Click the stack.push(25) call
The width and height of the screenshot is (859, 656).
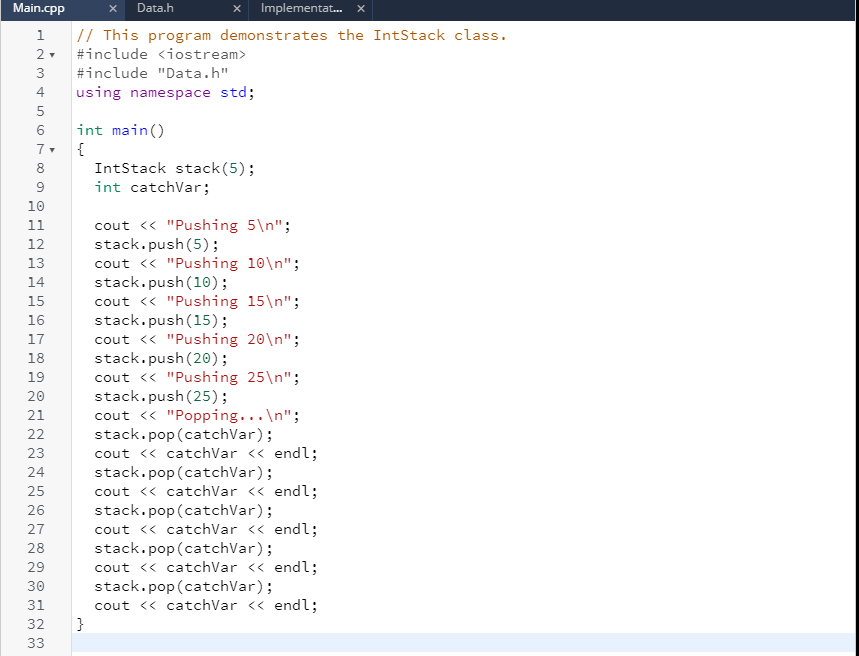click(x=160, y=396)
